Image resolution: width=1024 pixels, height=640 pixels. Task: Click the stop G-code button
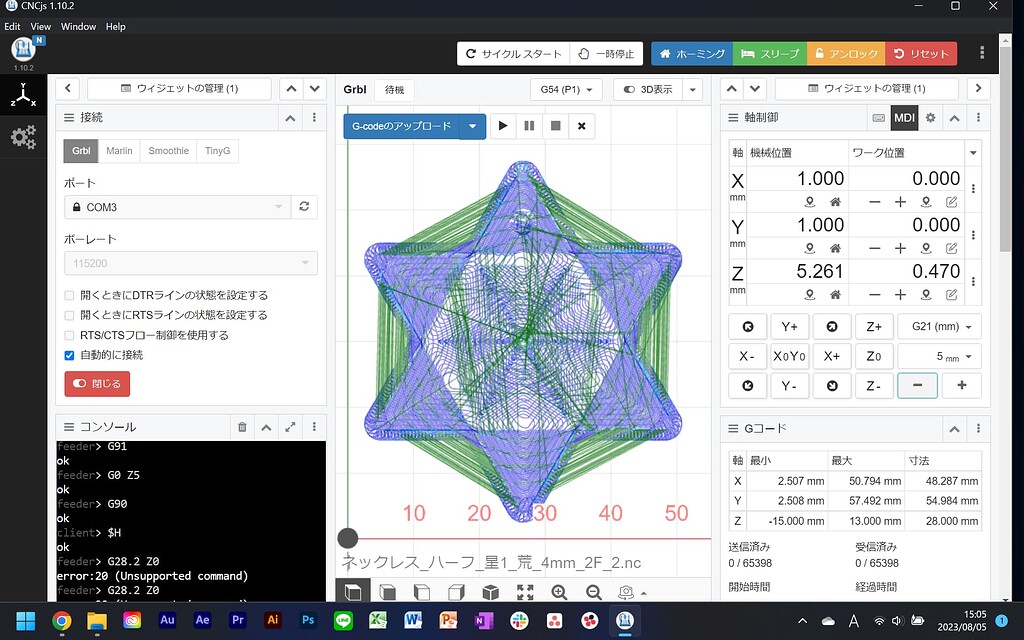click(x=555, y=126)
